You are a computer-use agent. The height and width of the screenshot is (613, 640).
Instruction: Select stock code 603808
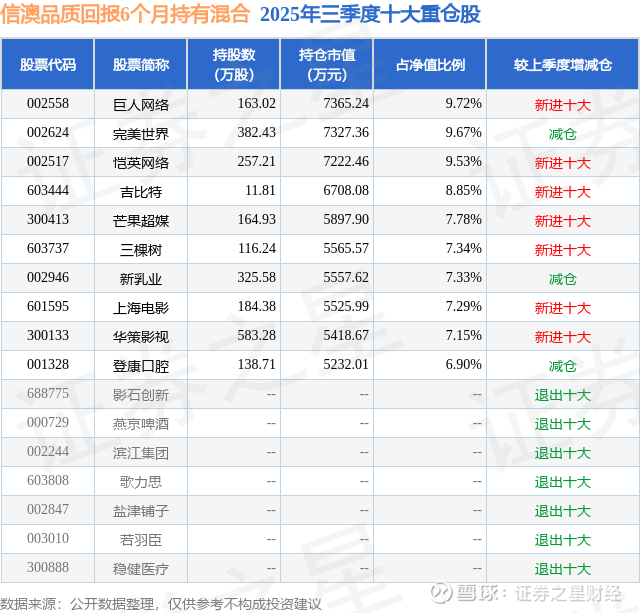tap(48, 480)
